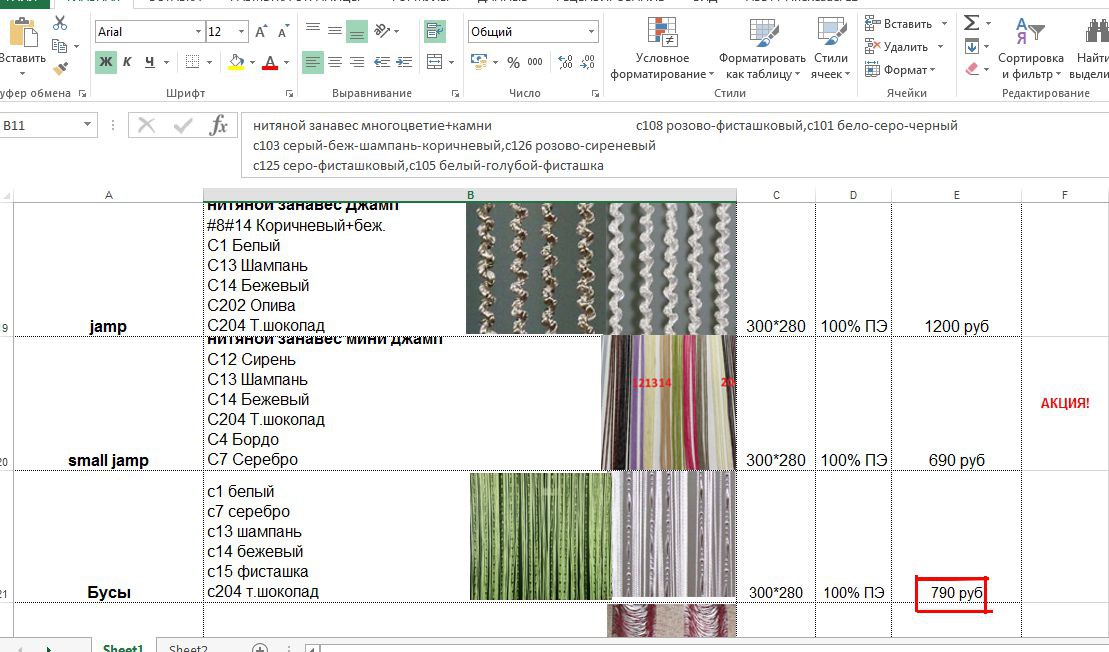Activate the Format Painter brush
This screenshot has width=1109, height=652.
[x=60, y=69]
